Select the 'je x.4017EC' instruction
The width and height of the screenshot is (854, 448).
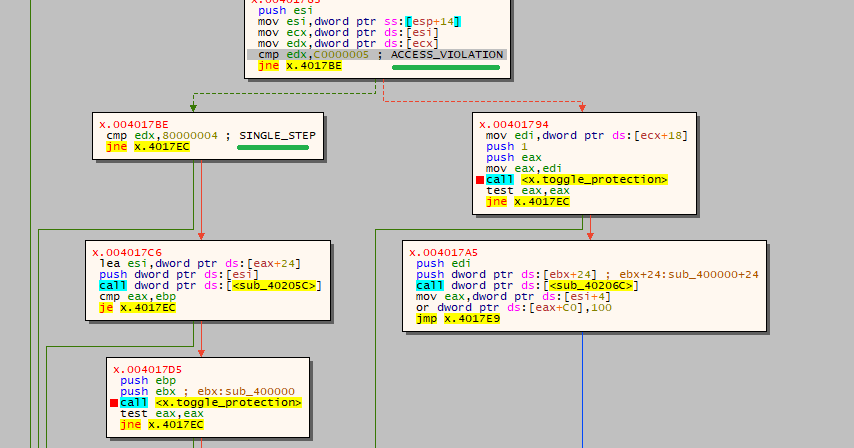point(137,308)
